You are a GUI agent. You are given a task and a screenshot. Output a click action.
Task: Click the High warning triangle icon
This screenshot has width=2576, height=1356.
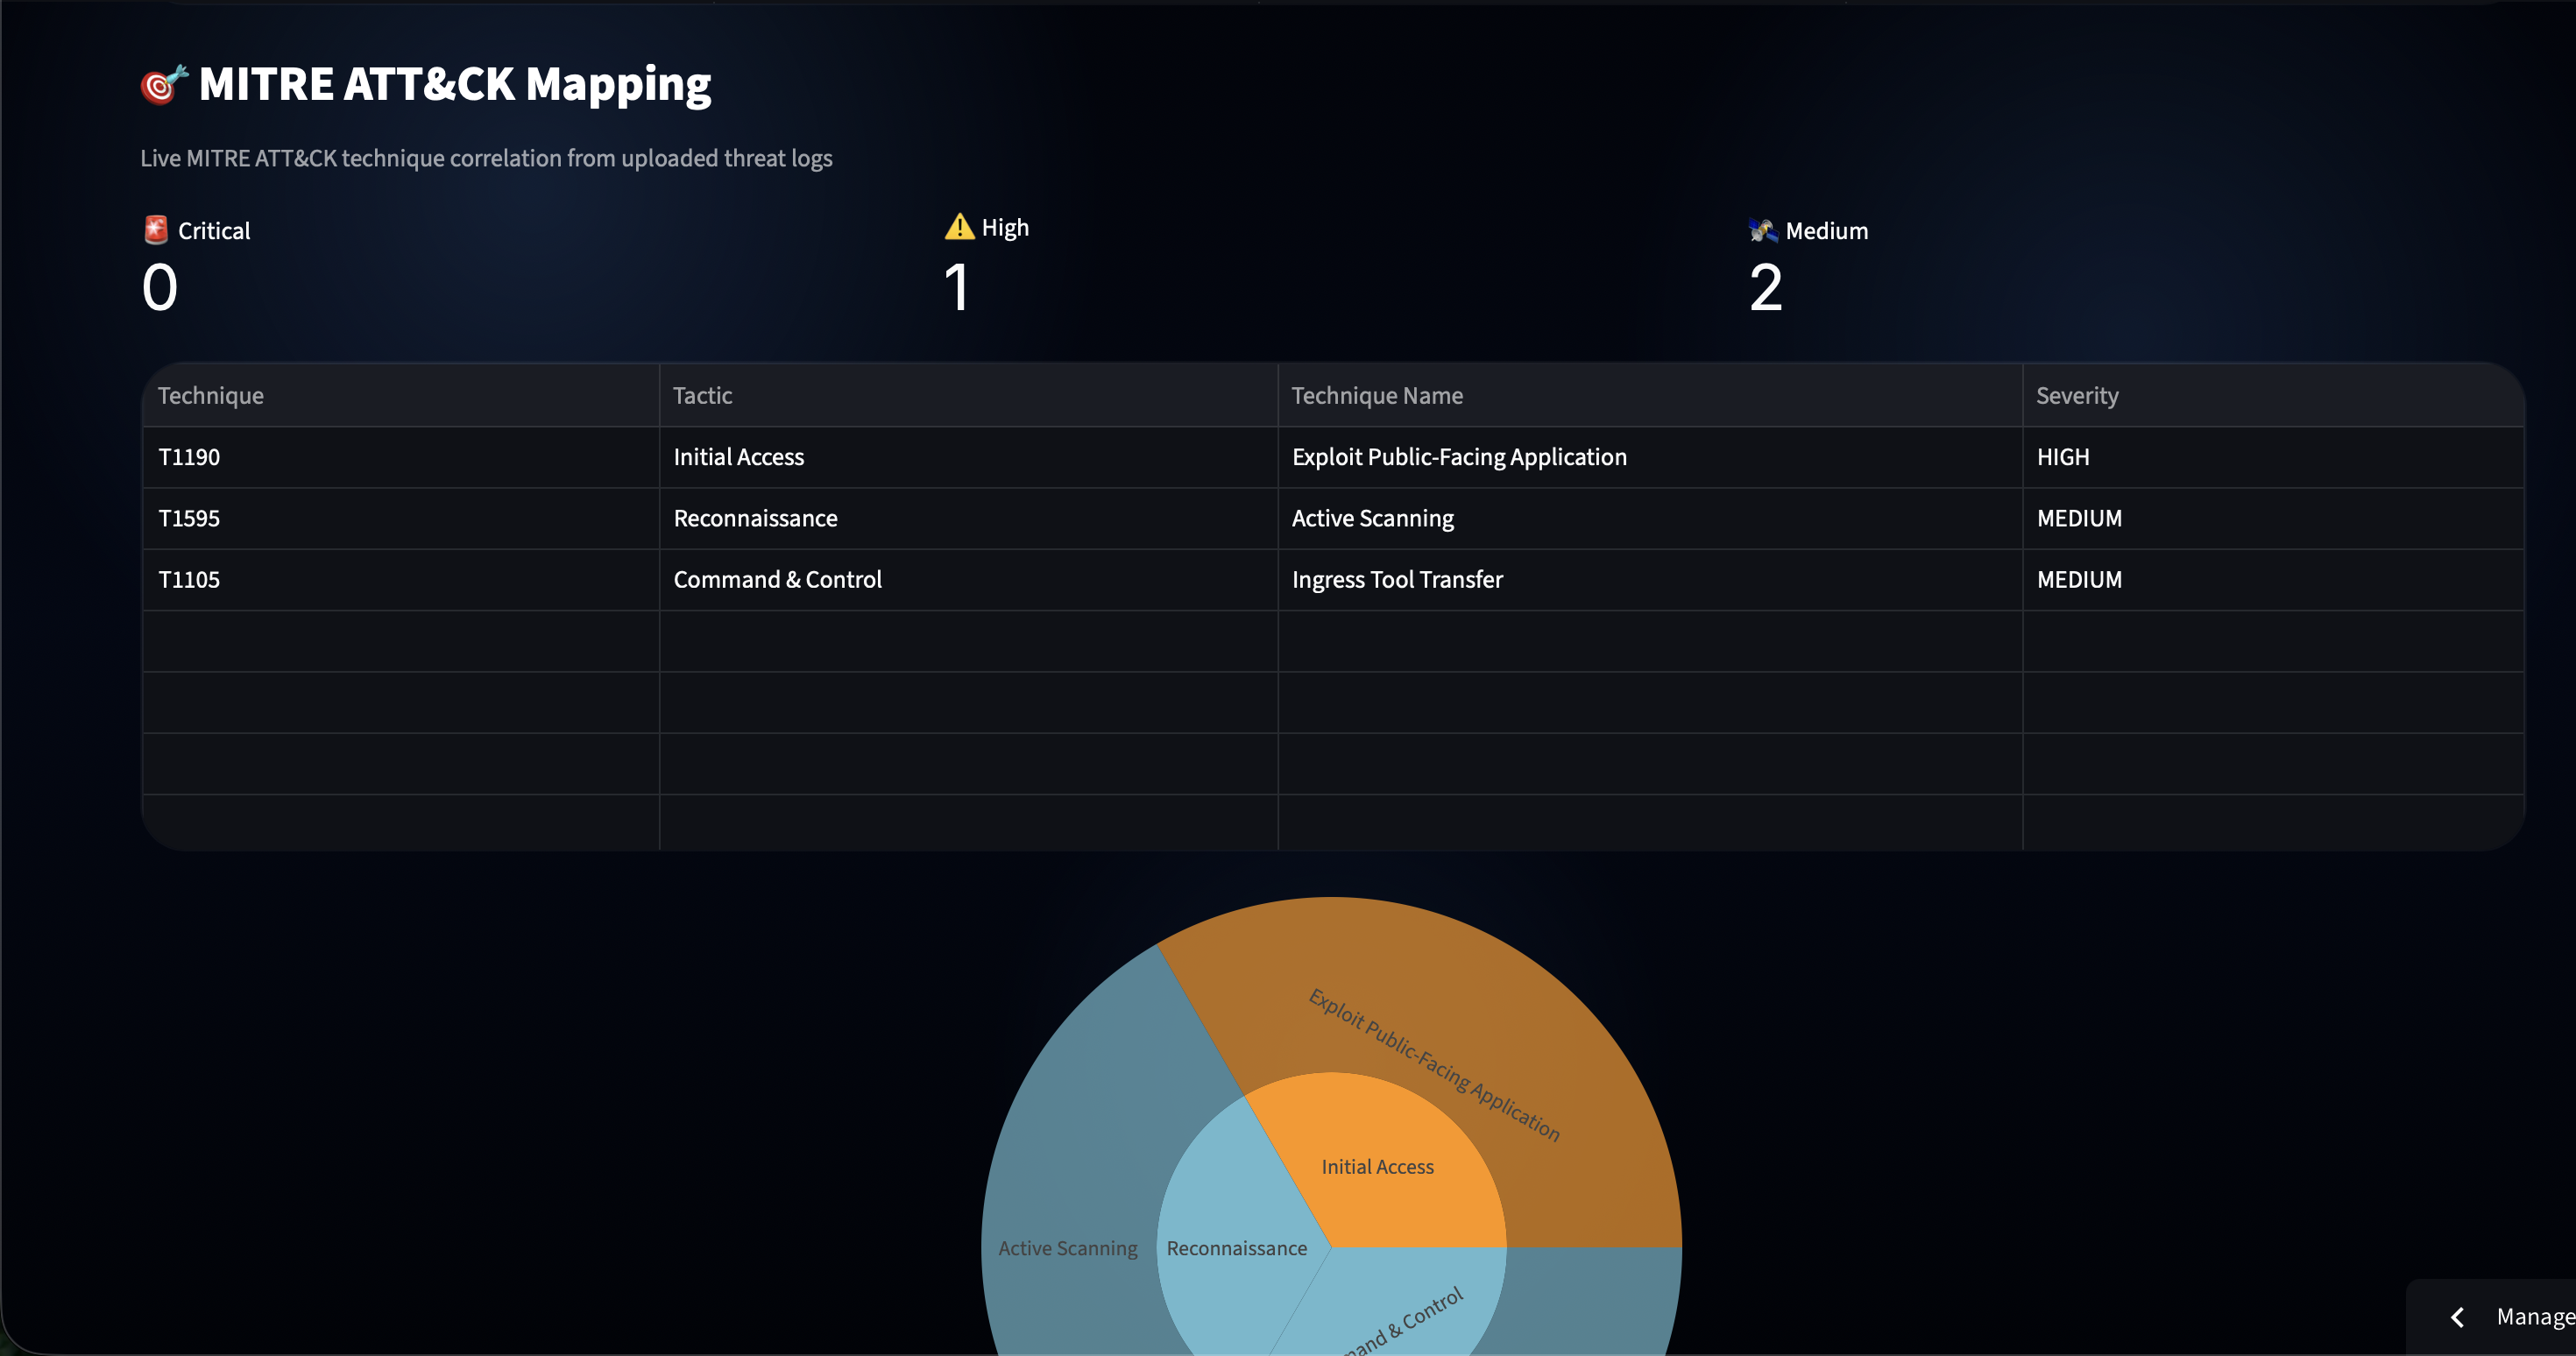point(959,227)
